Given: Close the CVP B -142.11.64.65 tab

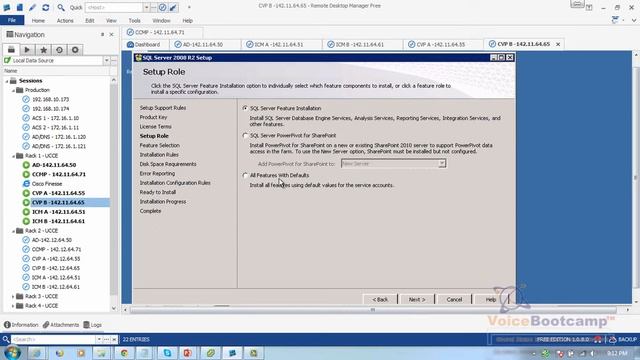Looking at the screenshot, I should [558, 44].
